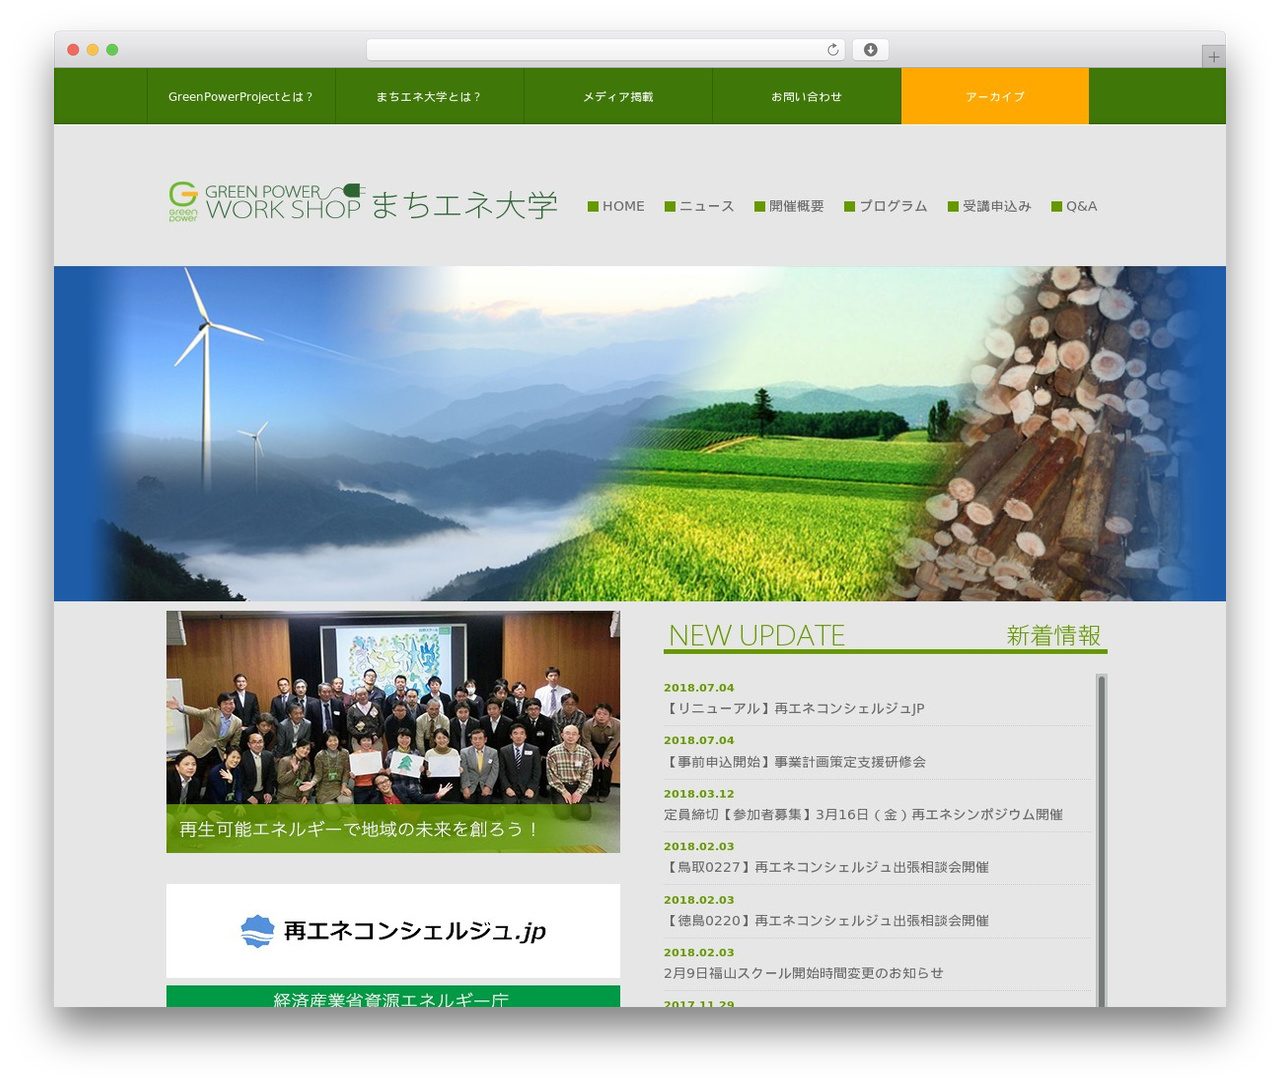The width and height of the screenshot is (1280, 1084).
Task: Open the 開催概要 navigation link
Action: (789, 206)
